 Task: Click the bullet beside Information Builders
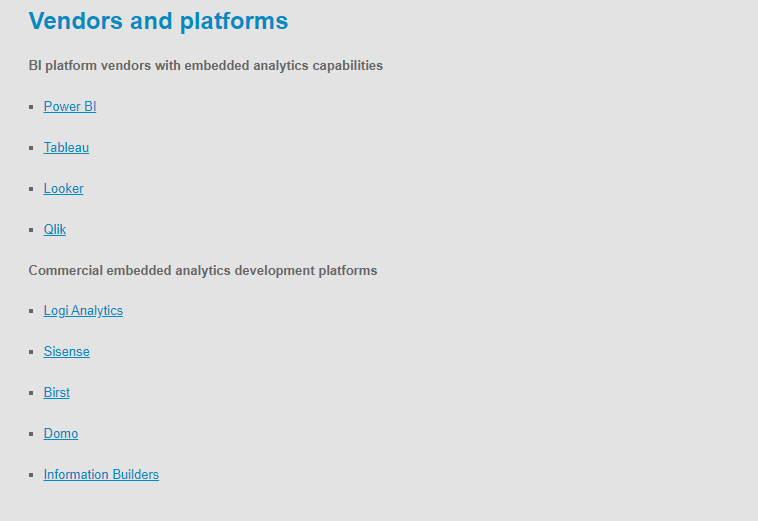(x=31, y=475)
